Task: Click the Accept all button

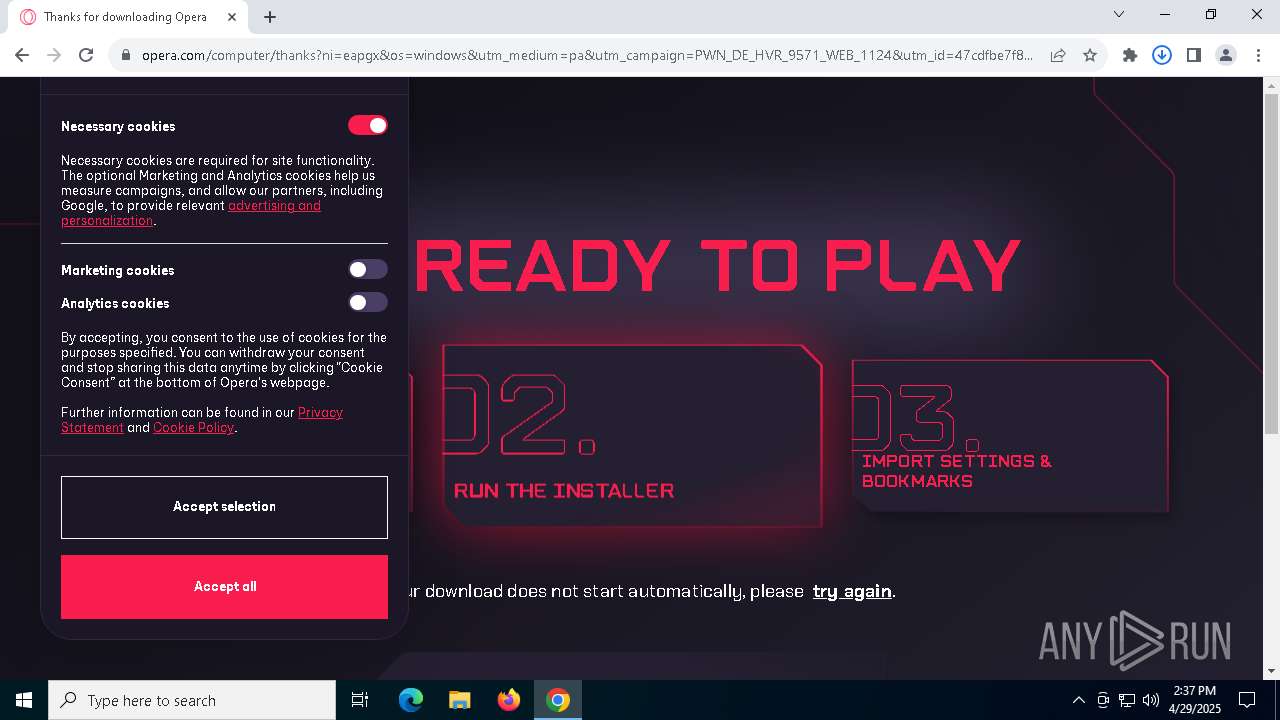Action: [x=224, y=587]
